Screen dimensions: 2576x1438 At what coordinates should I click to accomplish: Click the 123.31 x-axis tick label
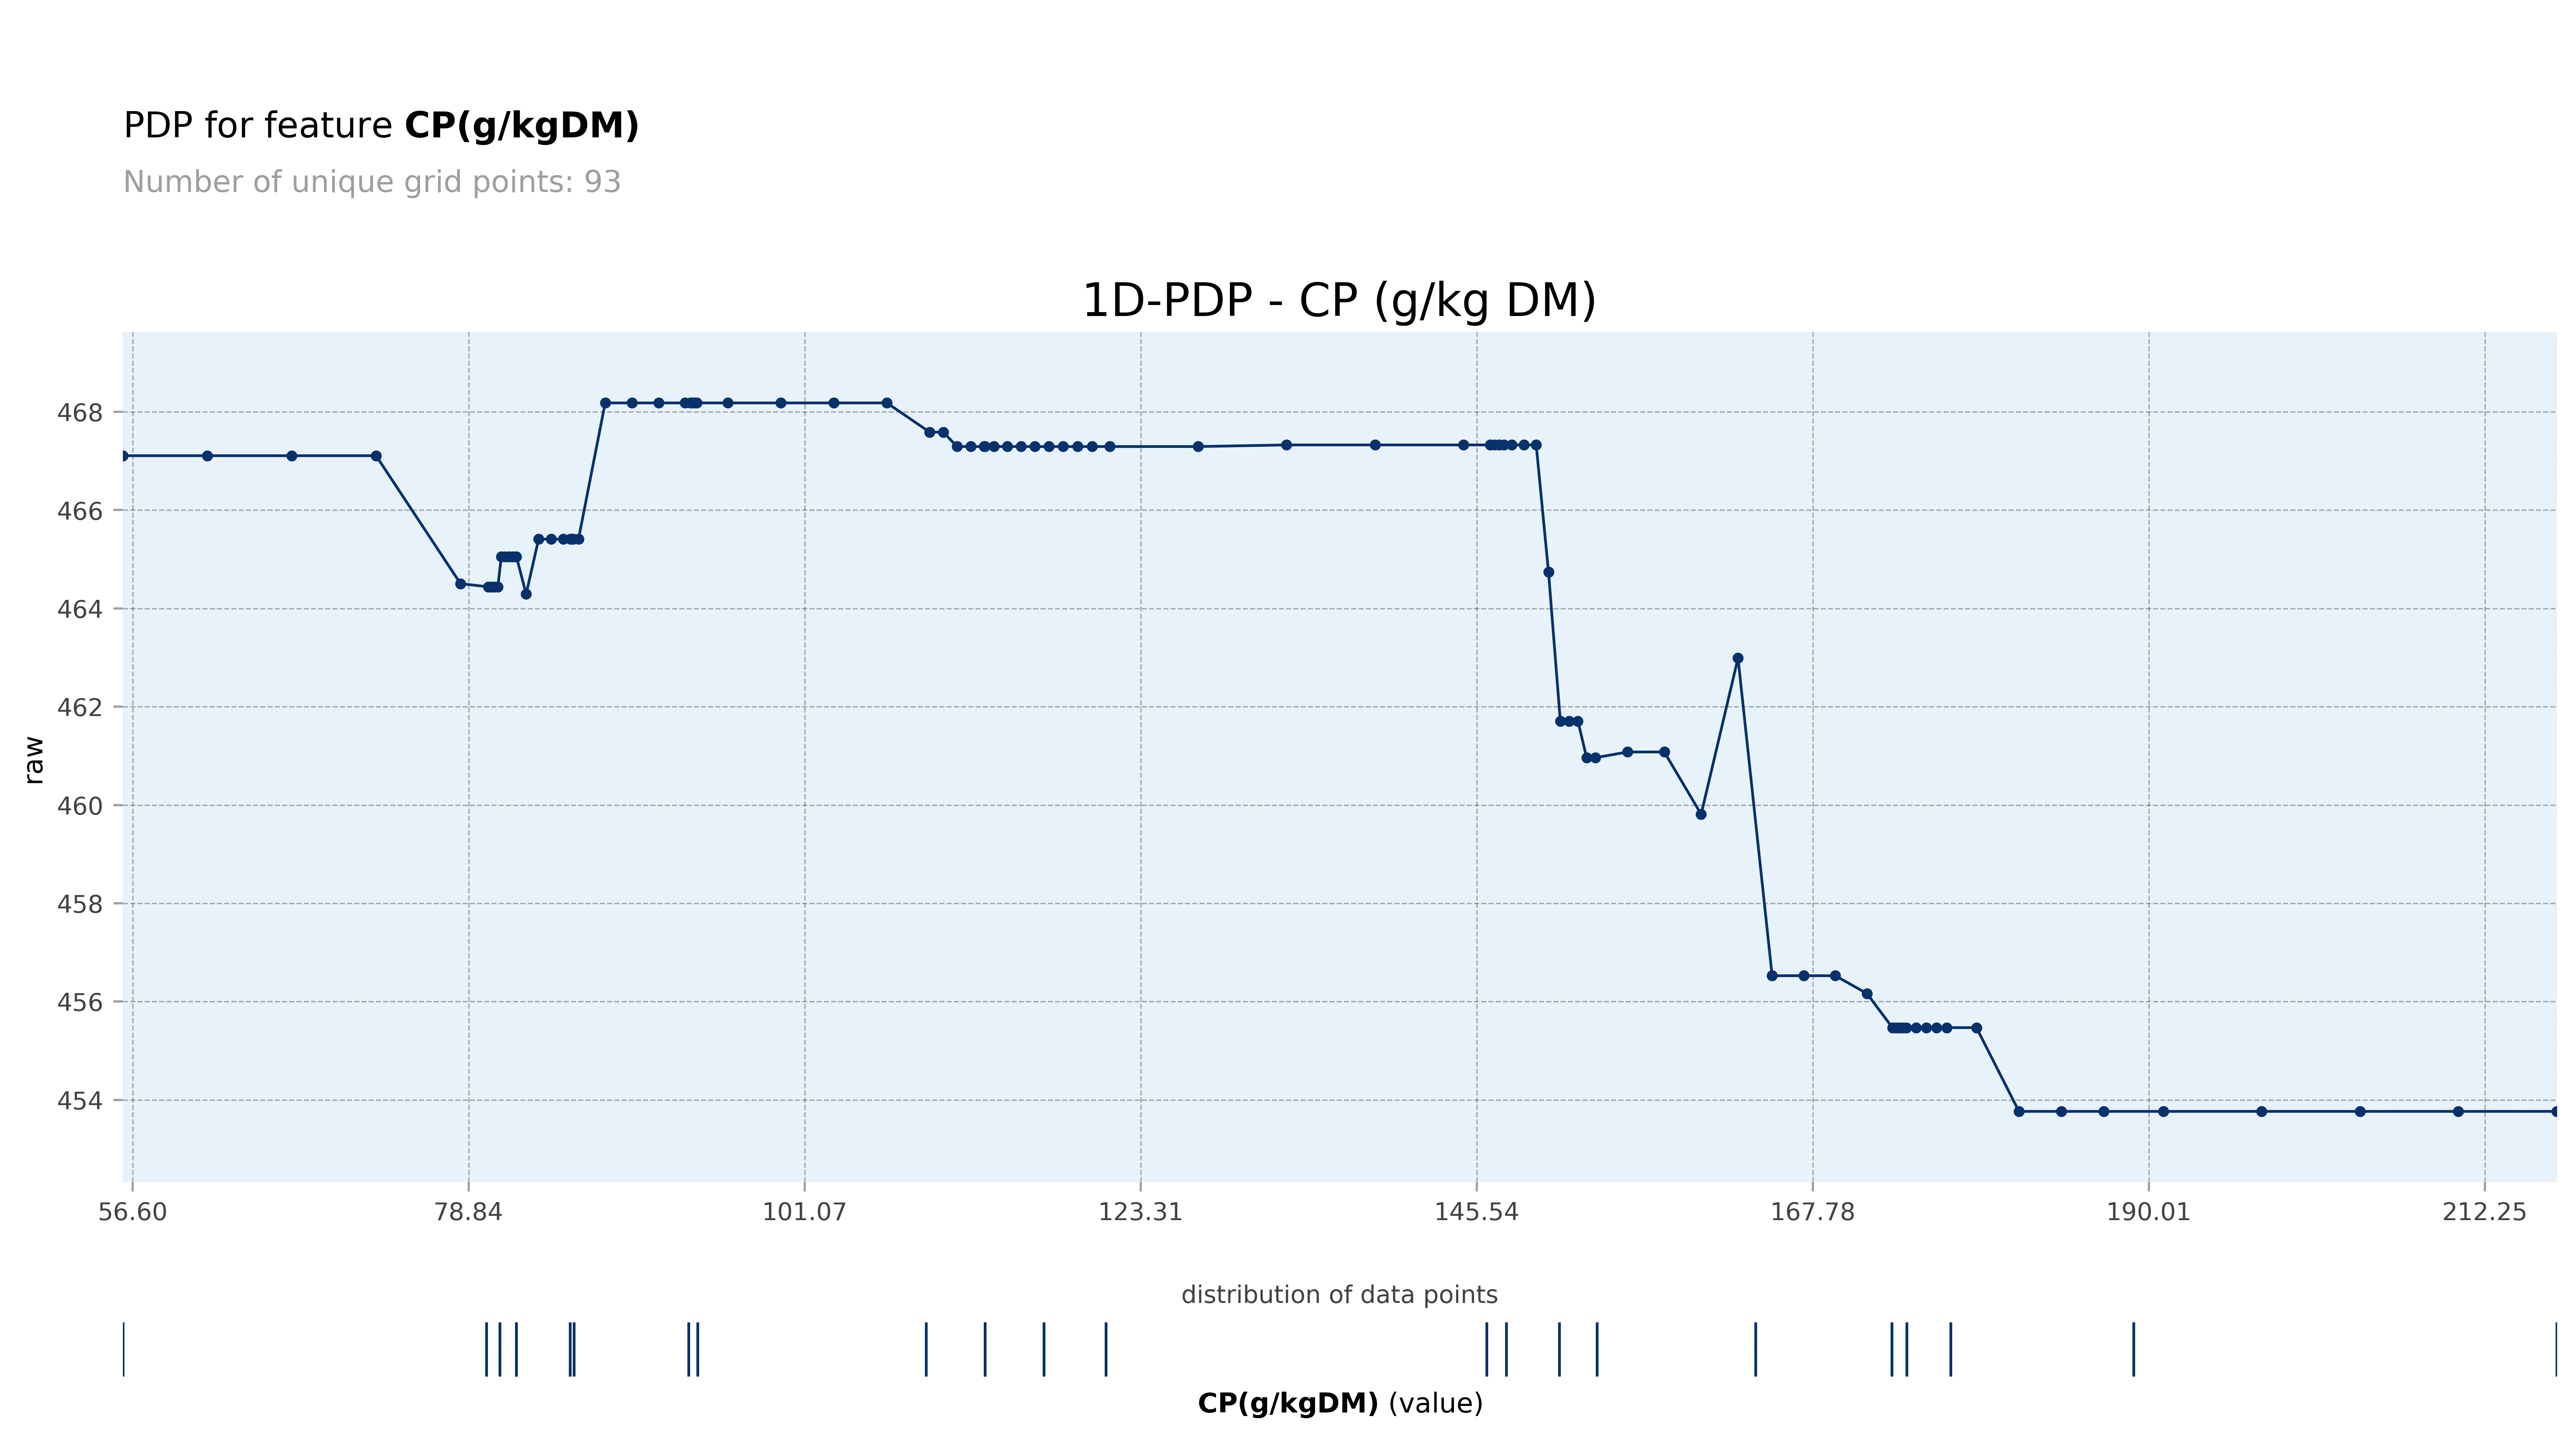pyautogui.click(x=1140, y=1212)
